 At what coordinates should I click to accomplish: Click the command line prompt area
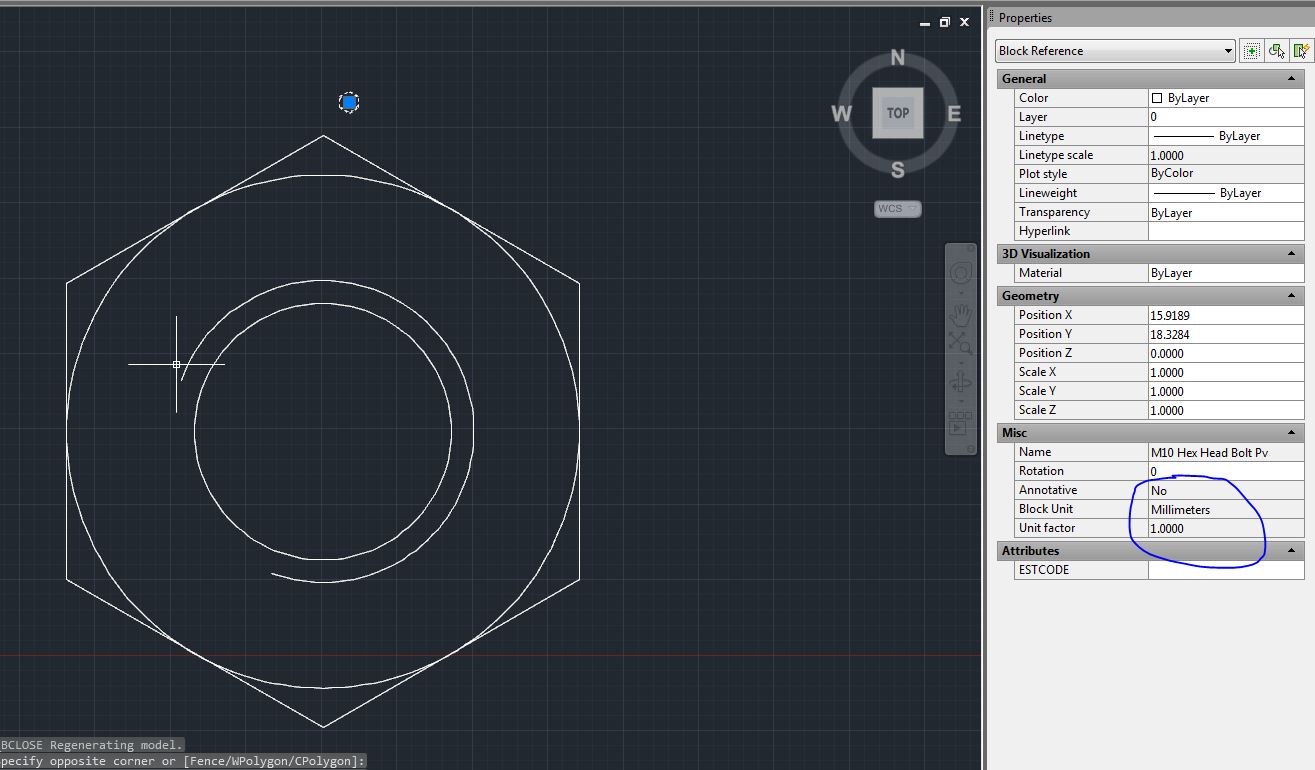point(184,761)
